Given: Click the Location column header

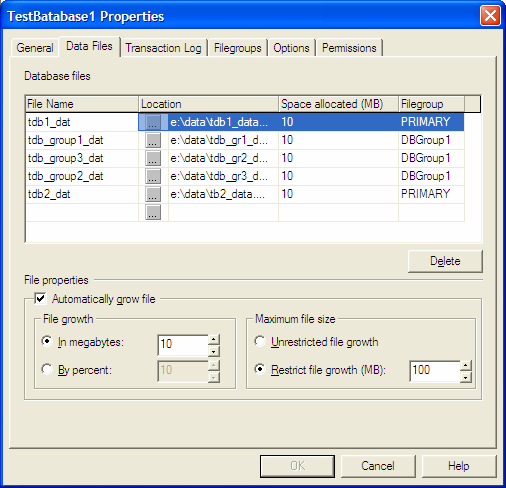Looking at the screenshot, I should [209, 104].
